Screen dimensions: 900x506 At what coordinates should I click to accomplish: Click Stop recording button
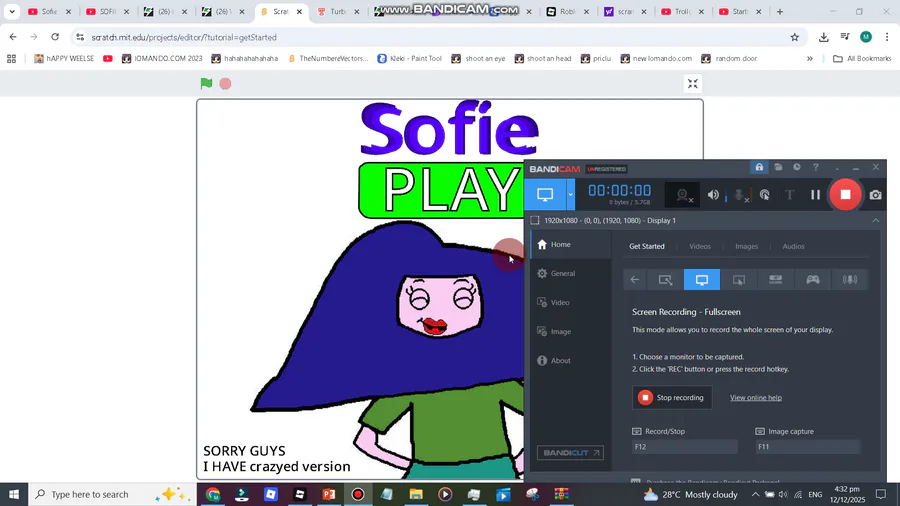pyautogui.click(x=672, y=398)
